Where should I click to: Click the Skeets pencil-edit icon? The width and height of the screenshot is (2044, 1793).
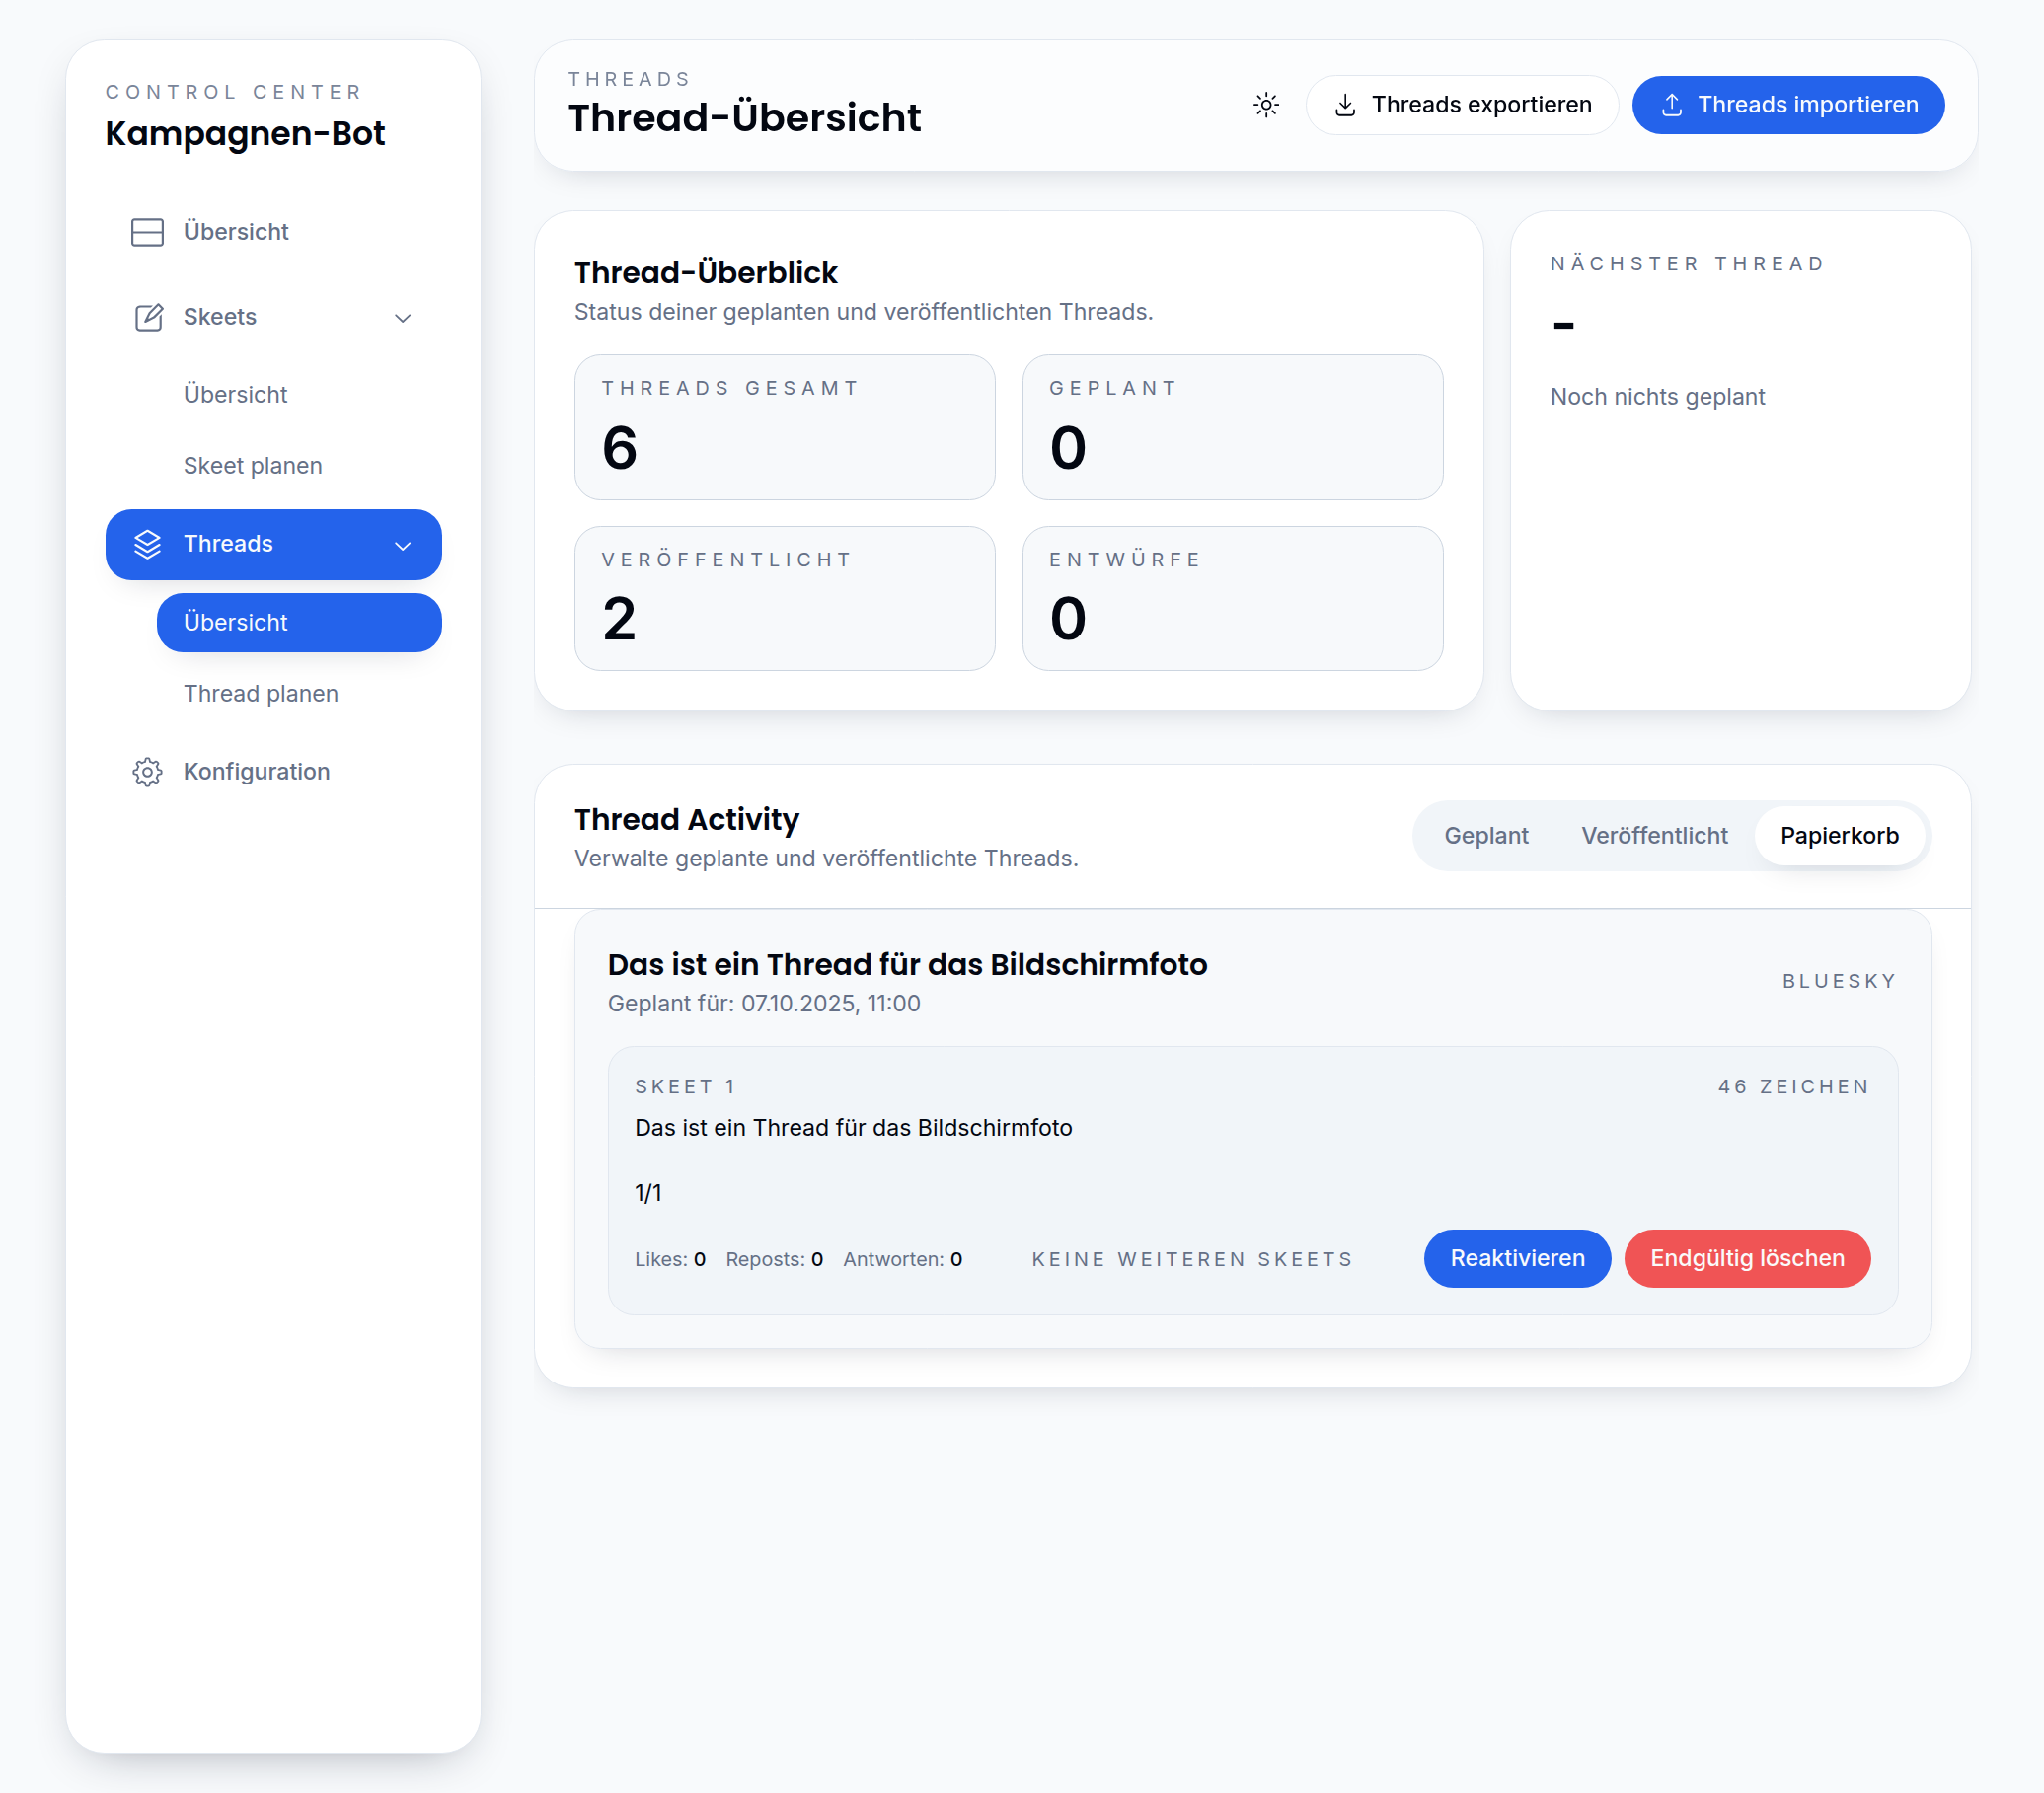[x=148, y=317]
